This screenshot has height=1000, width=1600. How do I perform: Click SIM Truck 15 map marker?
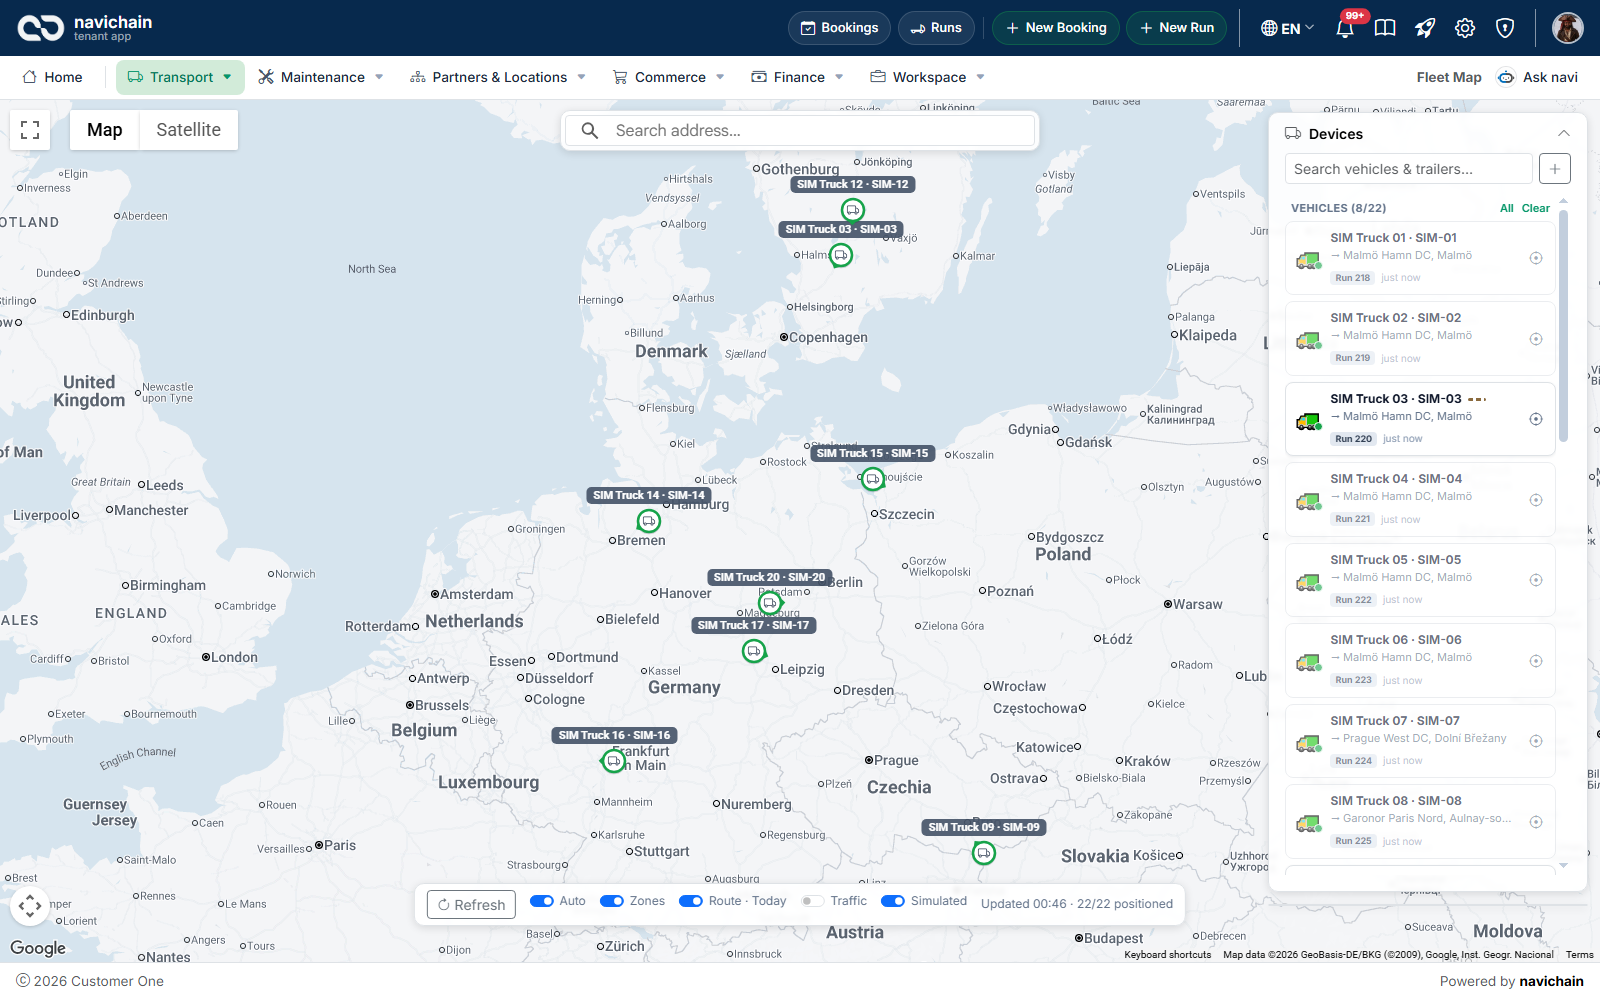coord(873,479)
